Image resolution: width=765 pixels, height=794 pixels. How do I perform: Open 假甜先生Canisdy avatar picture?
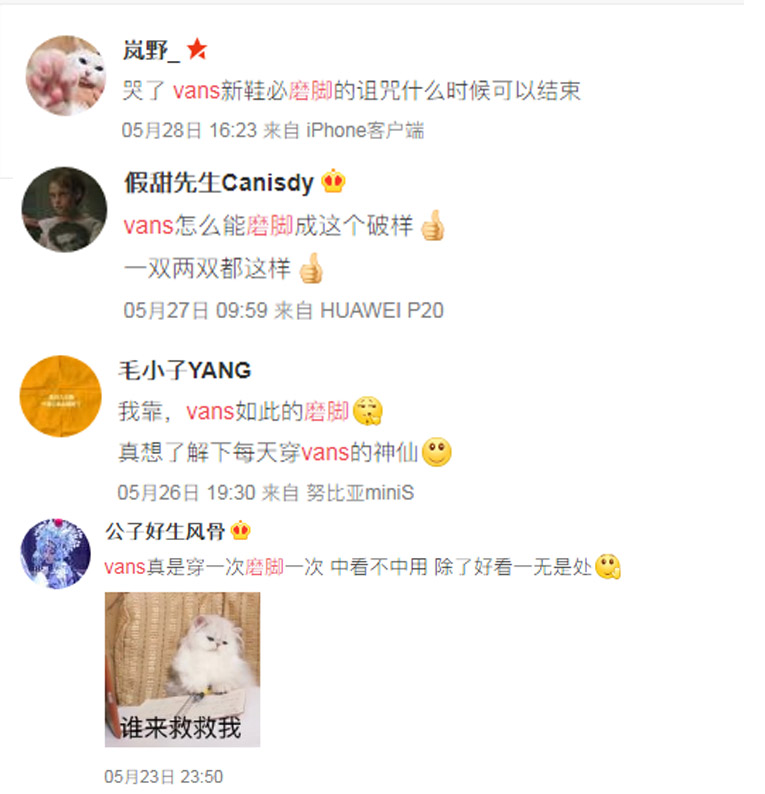tap(64, 209)
